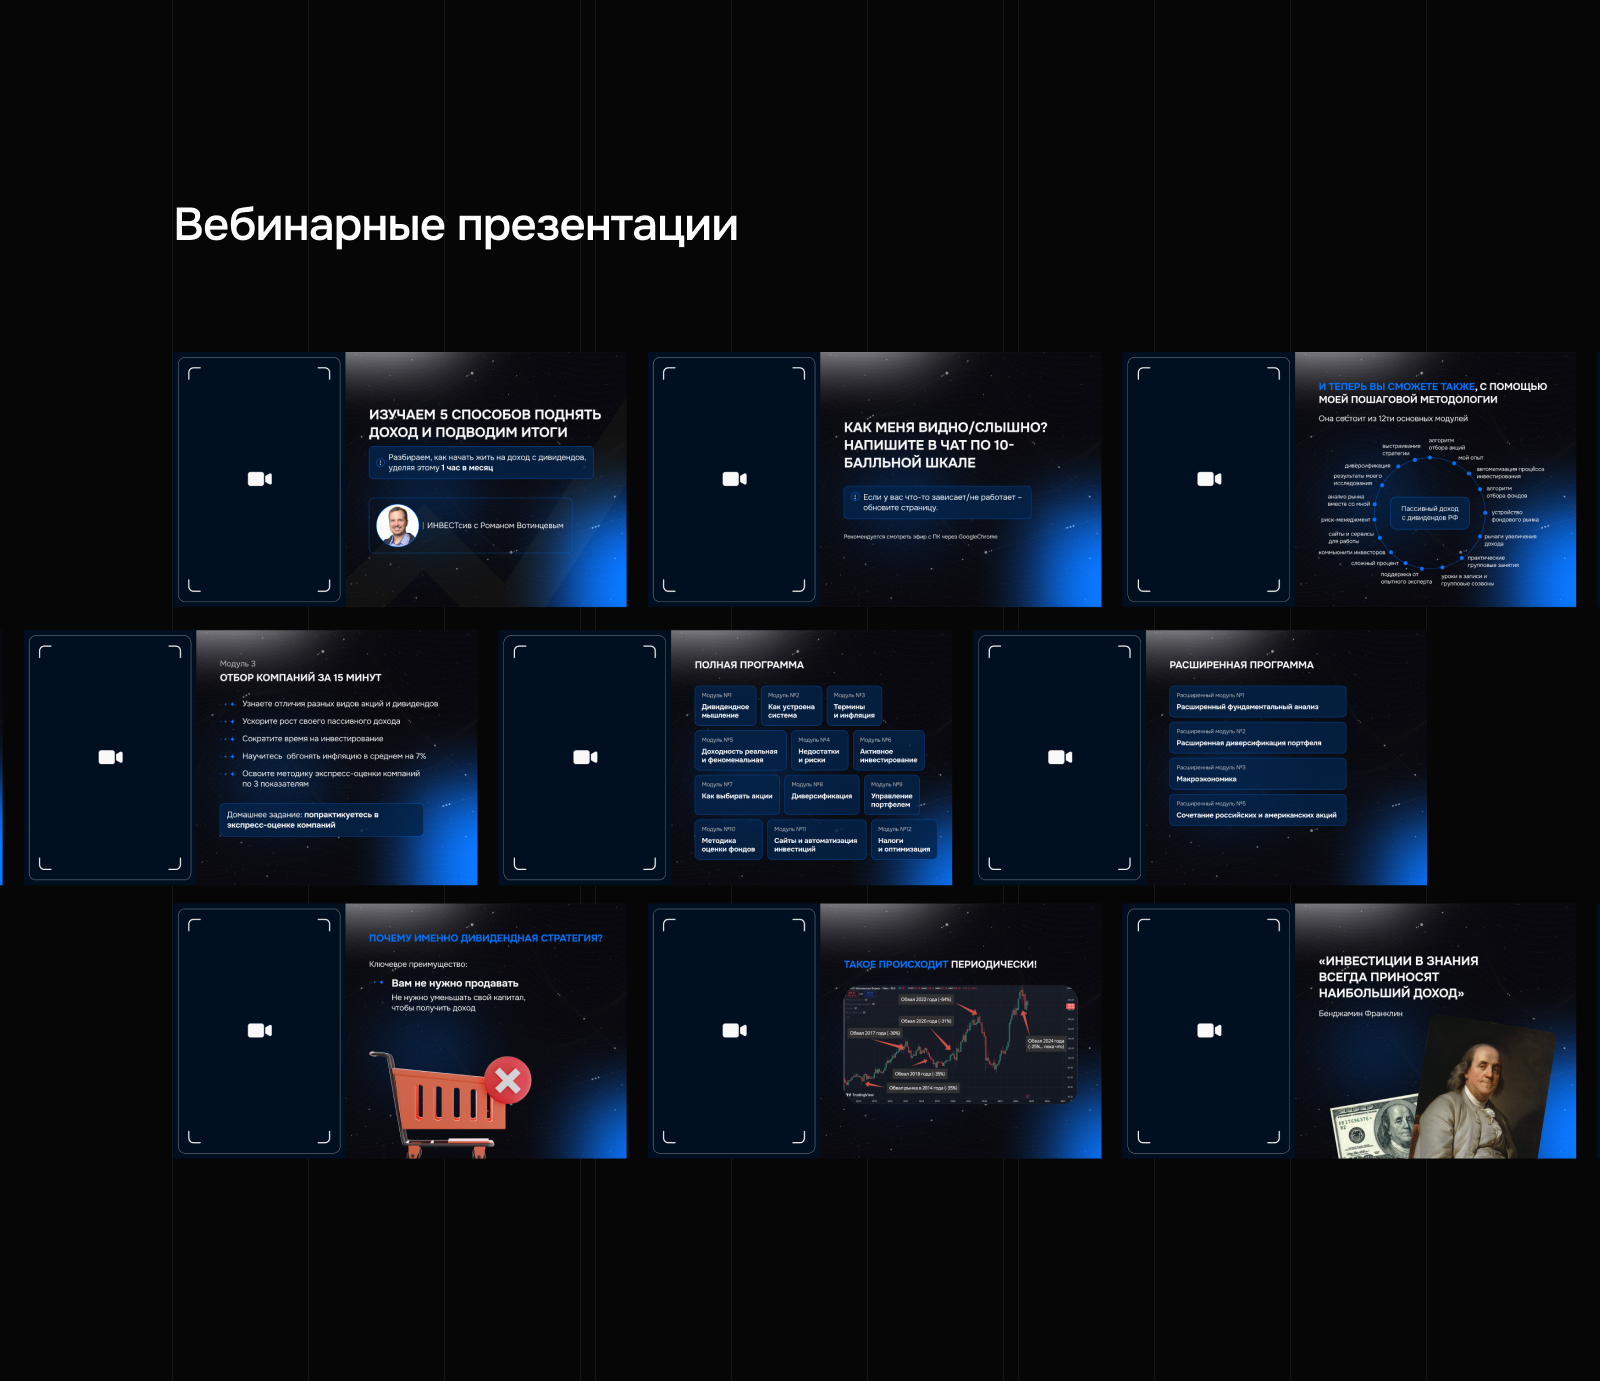Click the camera icon on the "Полная программа" slide
This screenshot has height=1381, width=1600.
tap(585, 757)
